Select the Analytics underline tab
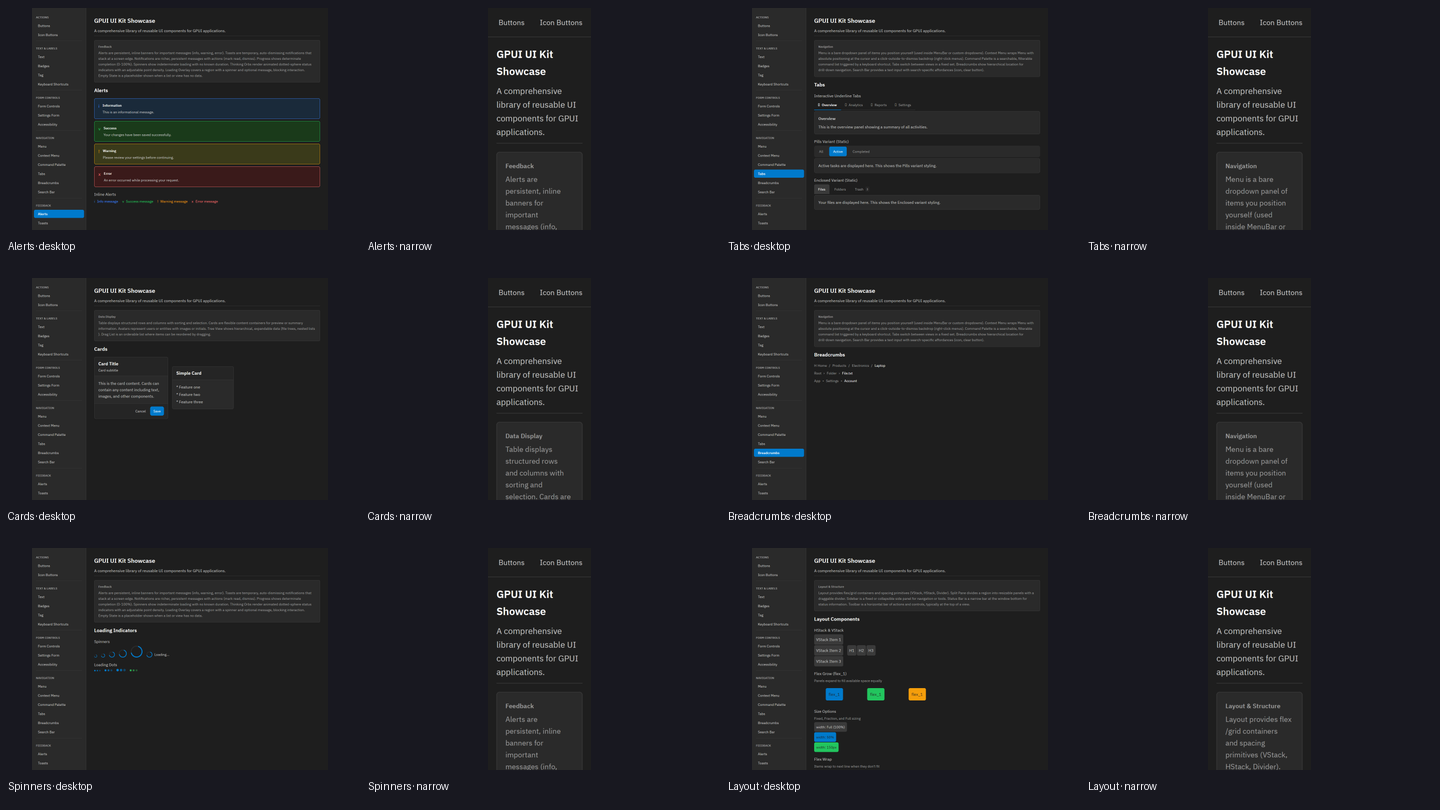Image resolution: width=1440 pixels, height=810 pixels. coord(854,105)
